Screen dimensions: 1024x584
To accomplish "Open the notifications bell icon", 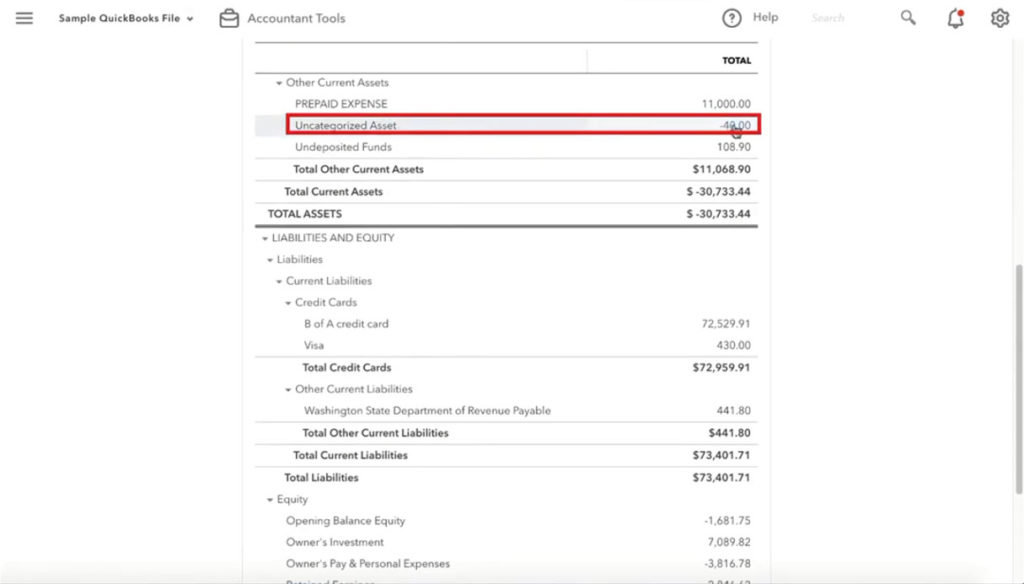I will click(953, 18).
